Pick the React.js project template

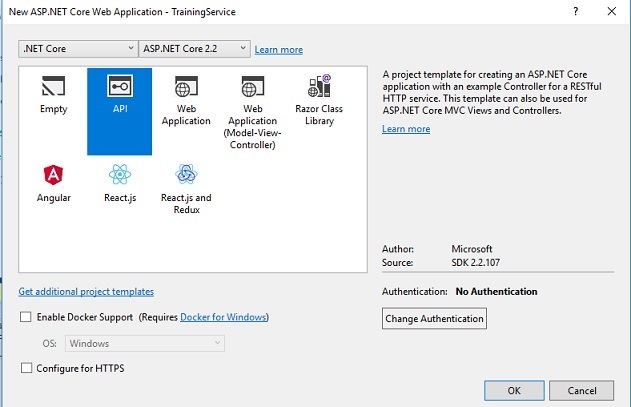click(x=120, y=184)
